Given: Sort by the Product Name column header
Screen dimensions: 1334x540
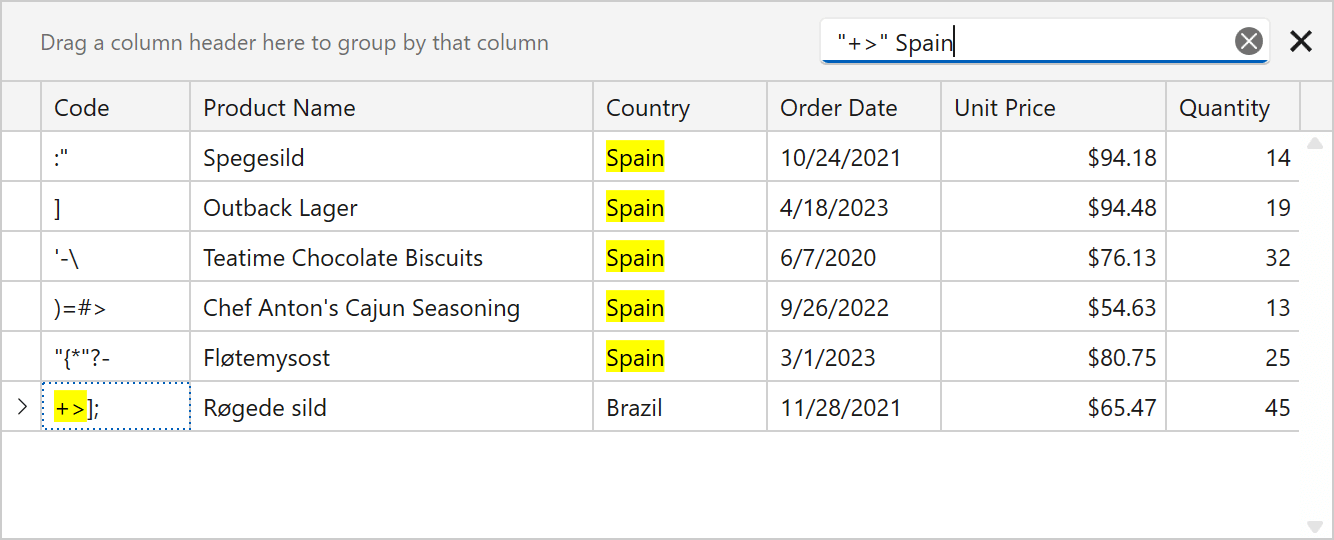Looking at the screenshot, I should point(391,108).
